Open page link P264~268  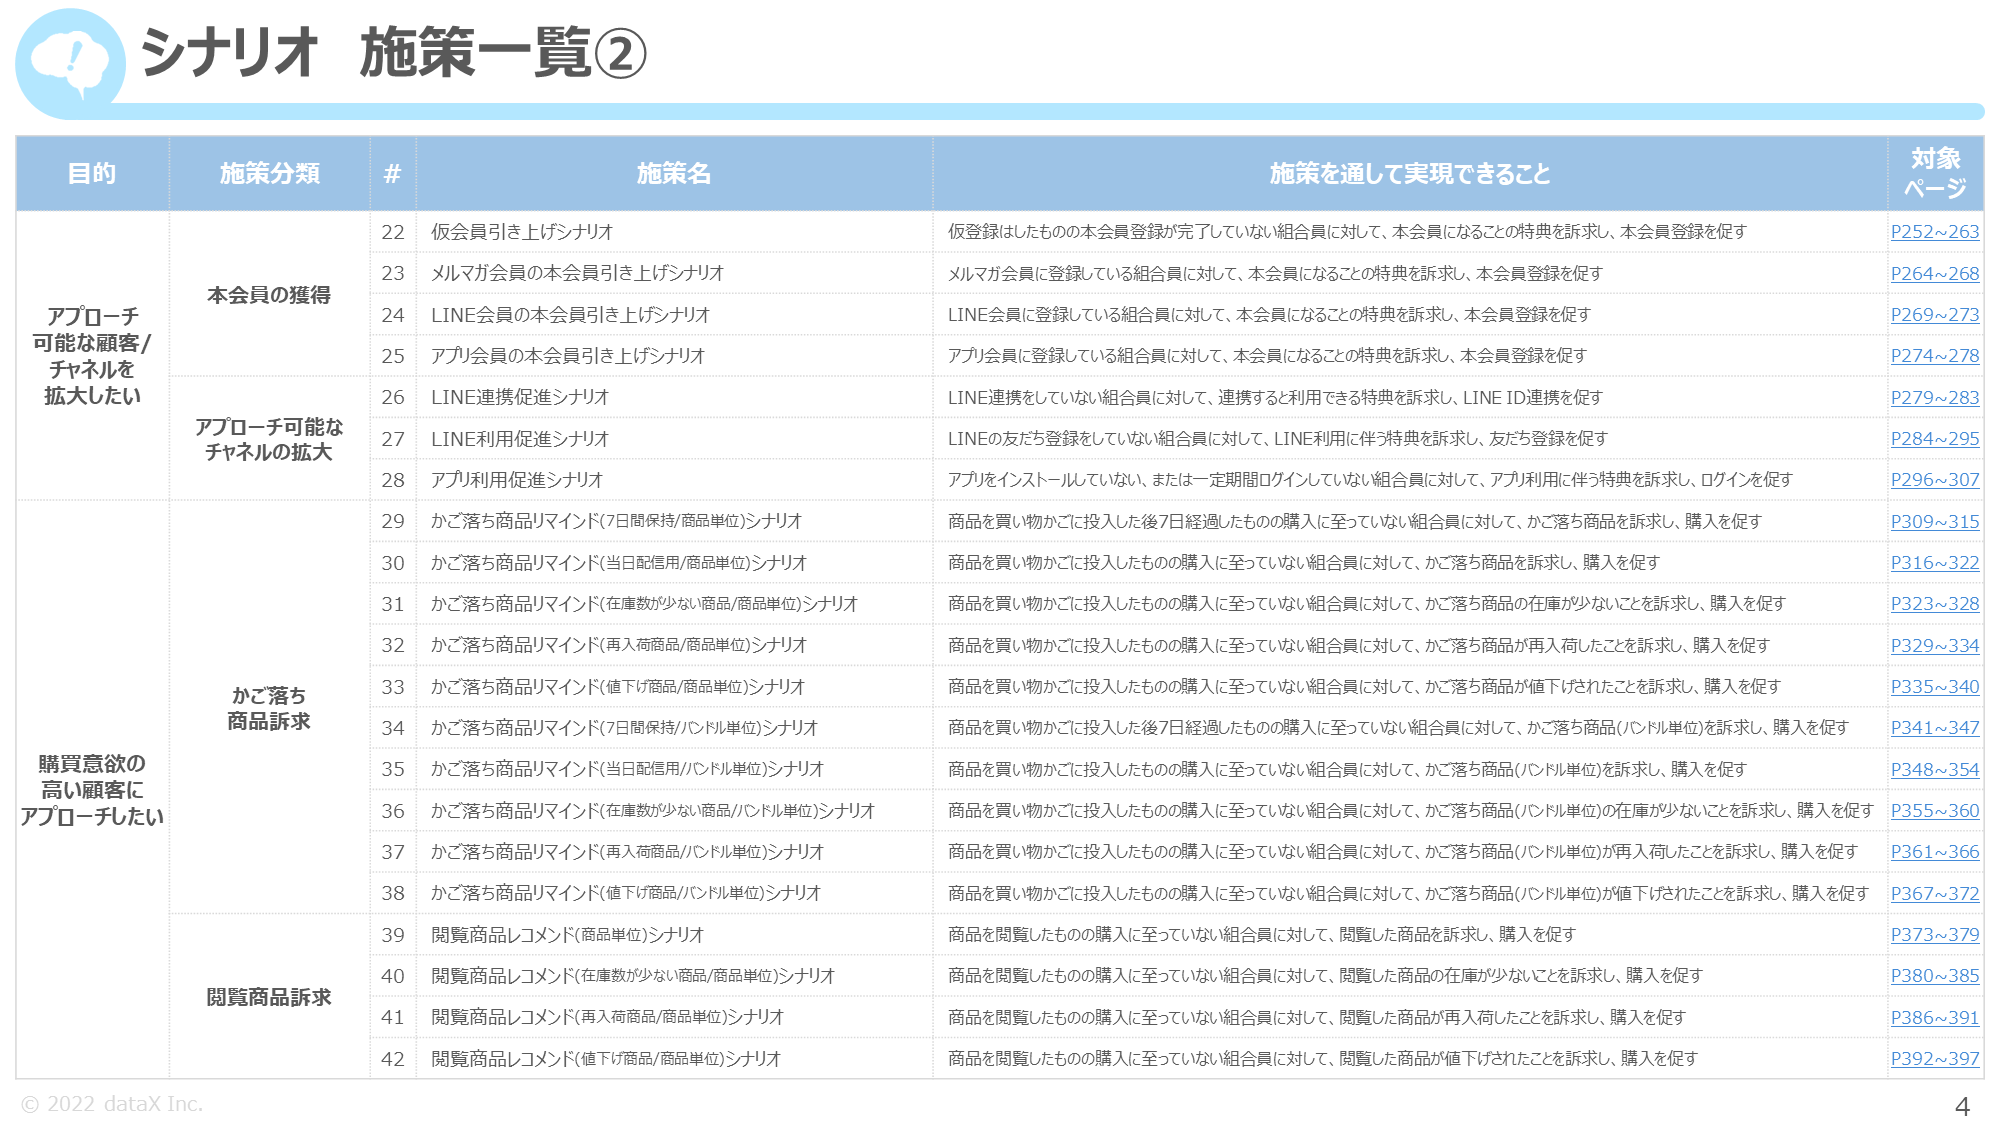(x=1934, y=273)
